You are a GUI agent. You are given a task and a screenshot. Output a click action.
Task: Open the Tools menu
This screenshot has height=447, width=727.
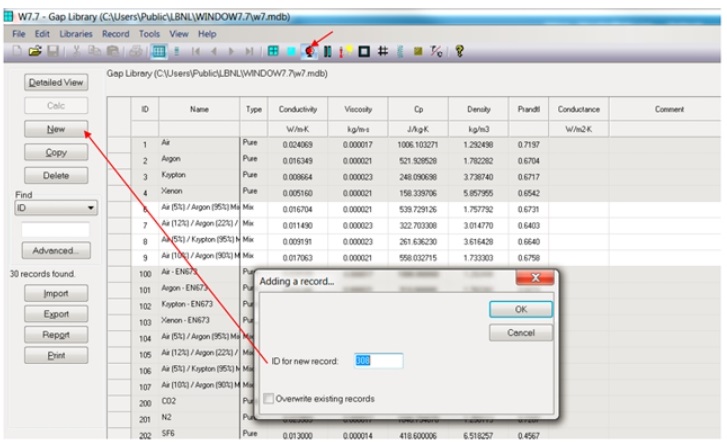coord(151,34)
